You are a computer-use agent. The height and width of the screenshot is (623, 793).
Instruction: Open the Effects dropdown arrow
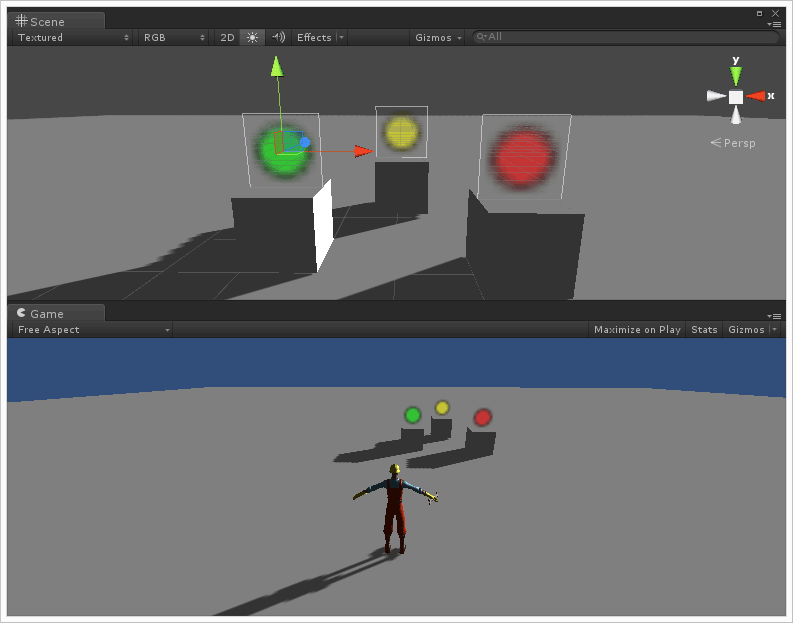click(x=341, y=37)
